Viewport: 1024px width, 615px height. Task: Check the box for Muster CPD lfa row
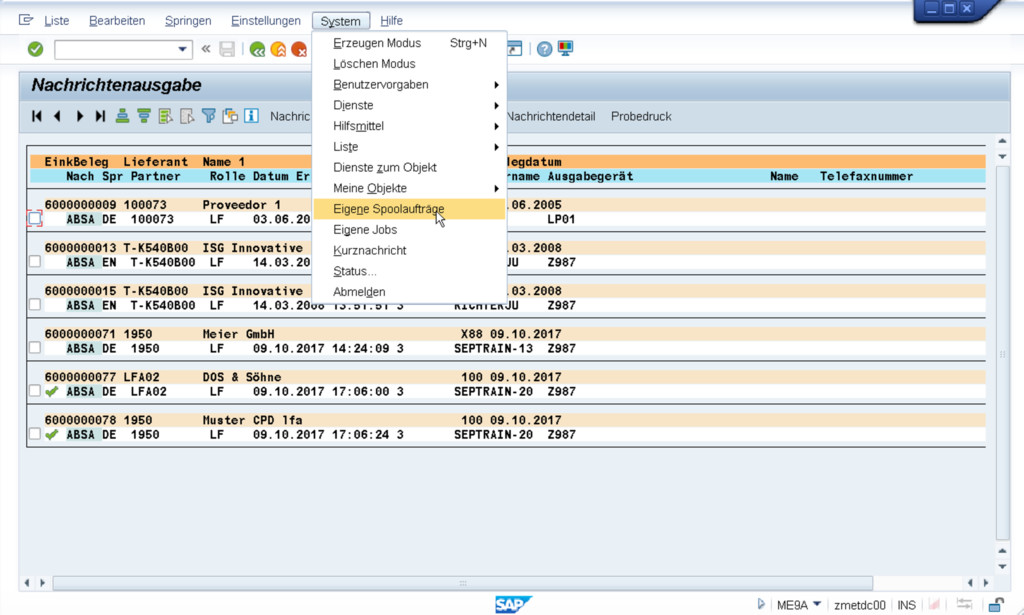tap(35, 435)
